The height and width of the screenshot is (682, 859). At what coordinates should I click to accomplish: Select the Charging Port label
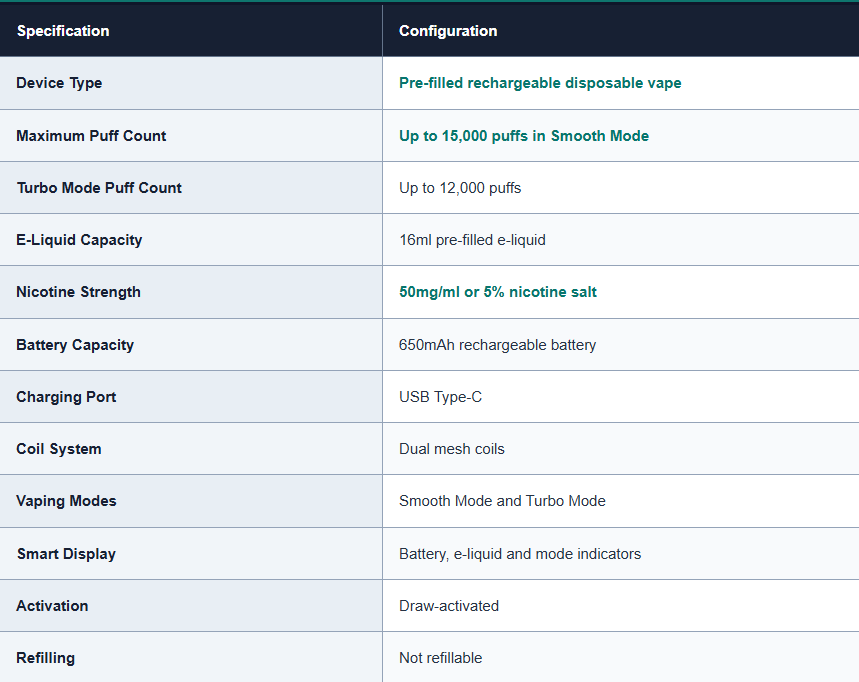[66, 397]
